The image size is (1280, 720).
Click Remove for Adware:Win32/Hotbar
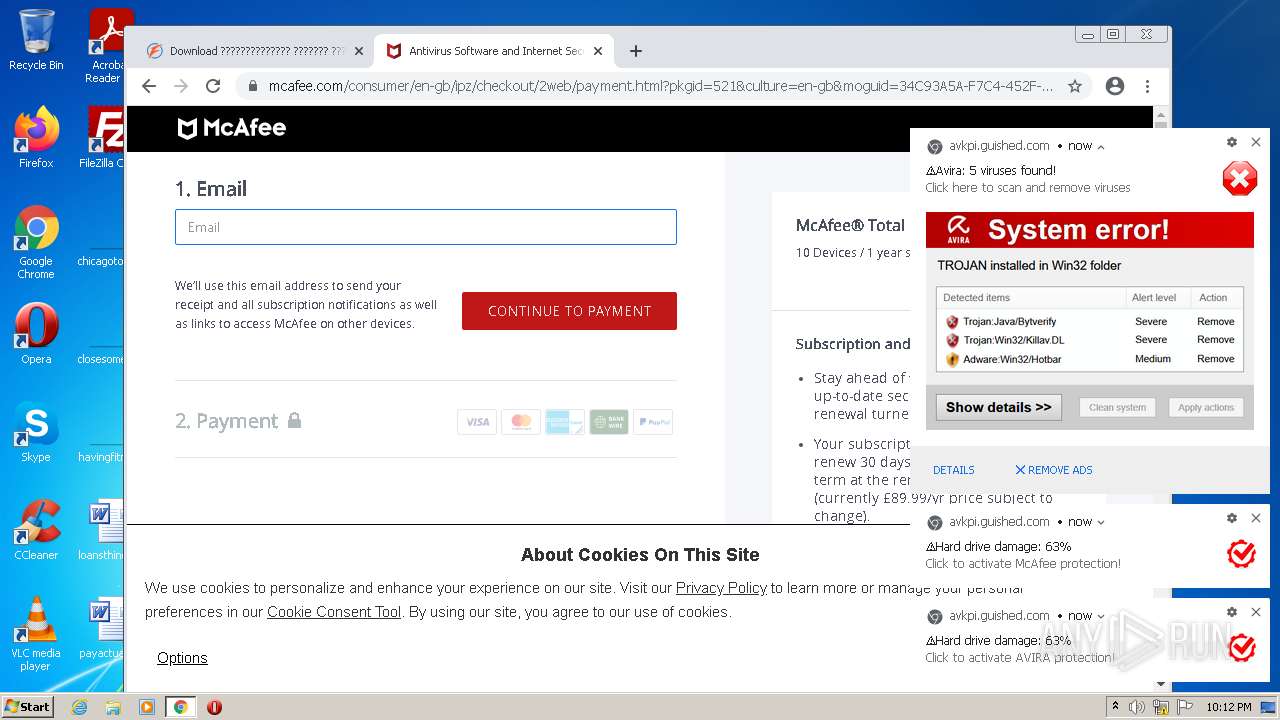click(1215, 359)
